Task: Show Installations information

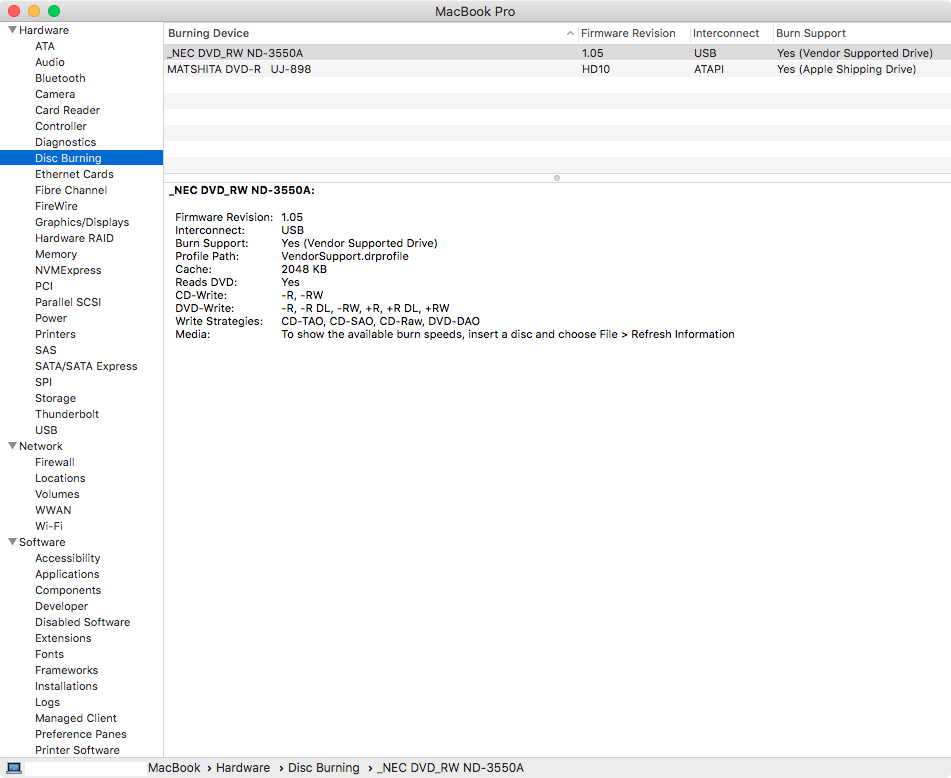Action: [x=66, y=686]
